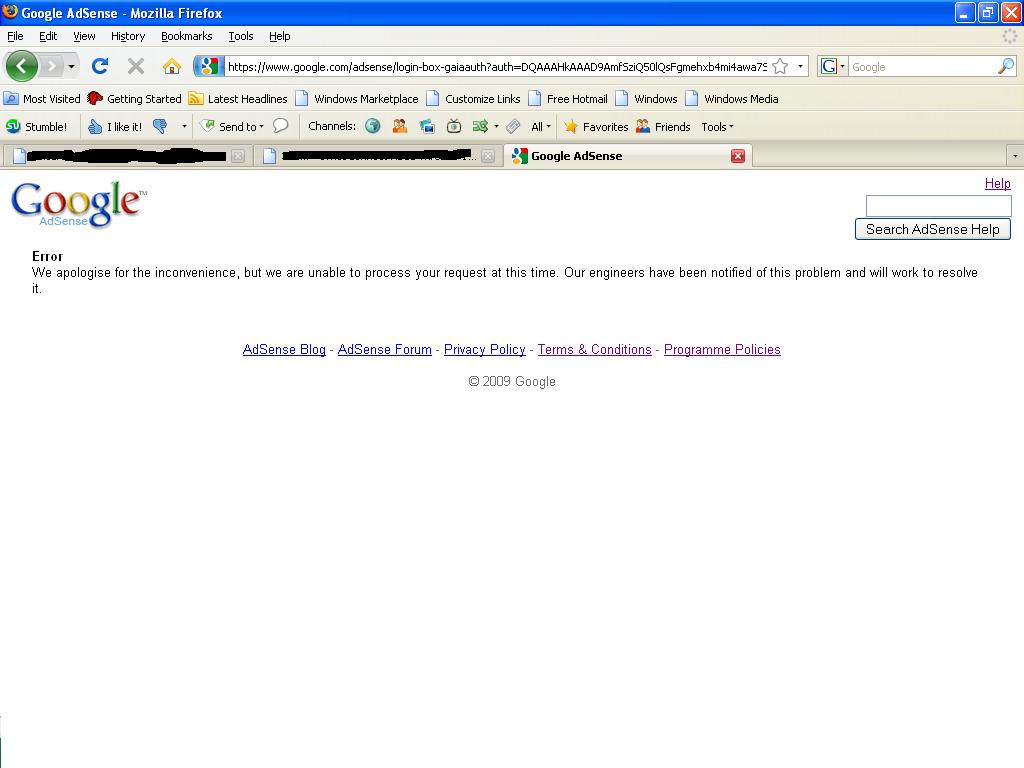Open the File menu
Viewport: 1024px width, 768px height.
point(15,36)
